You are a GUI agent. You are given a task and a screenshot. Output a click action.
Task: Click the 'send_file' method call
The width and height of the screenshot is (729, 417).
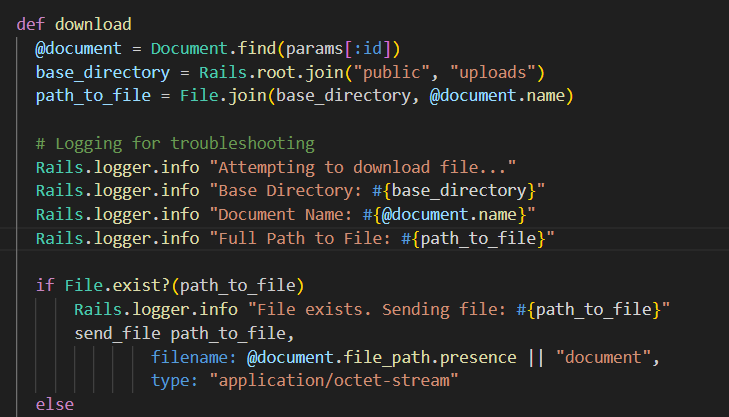117,334
